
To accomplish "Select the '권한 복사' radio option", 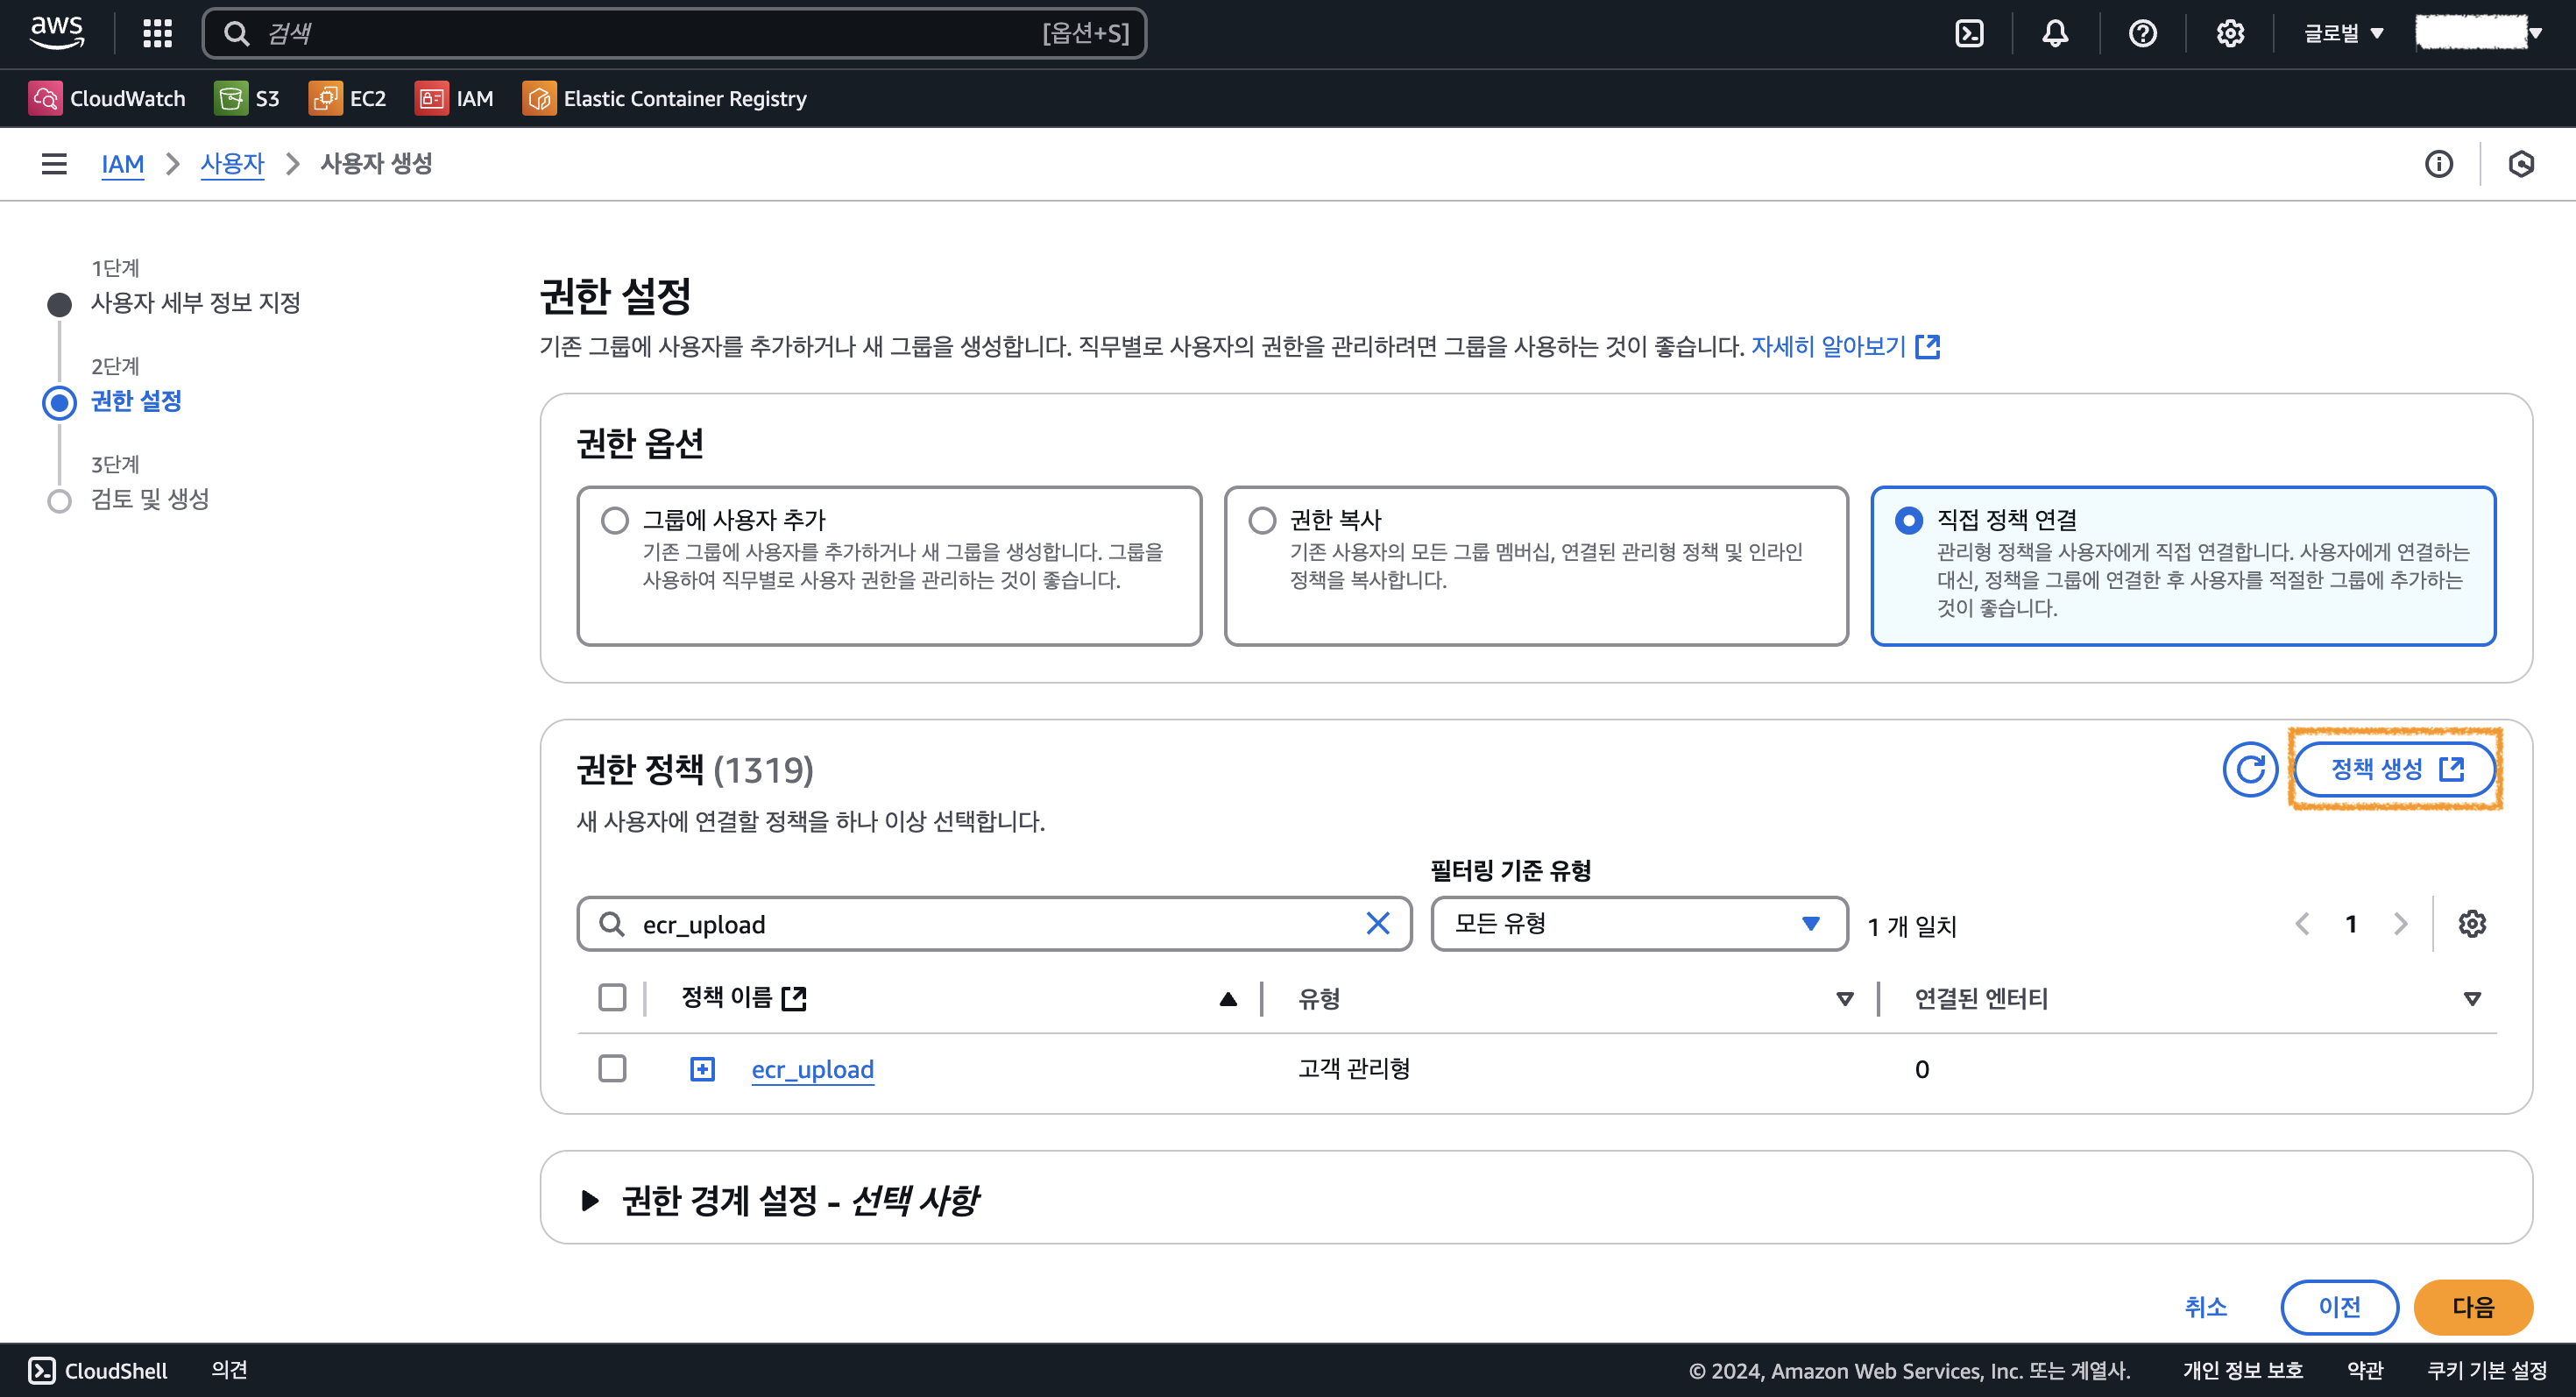I will click(1262, 520).
